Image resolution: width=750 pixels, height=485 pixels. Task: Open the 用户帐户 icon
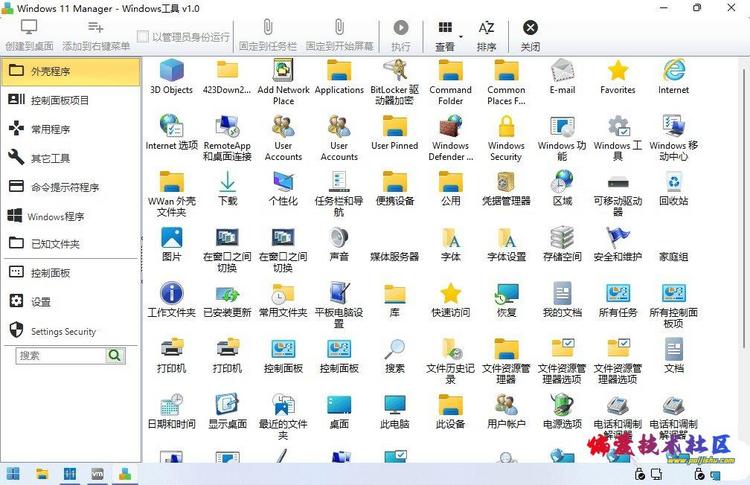[x=506, y=411]
